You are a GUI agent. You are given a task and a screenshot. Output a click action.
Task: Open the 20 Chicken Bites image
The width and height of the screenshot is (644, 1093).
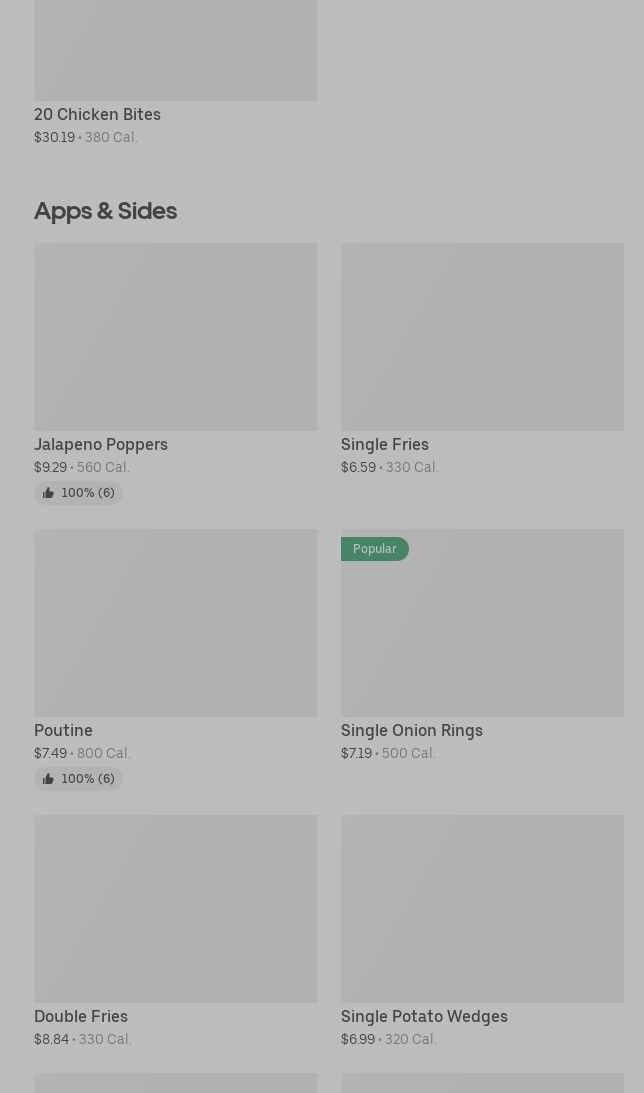coord(176,50)
